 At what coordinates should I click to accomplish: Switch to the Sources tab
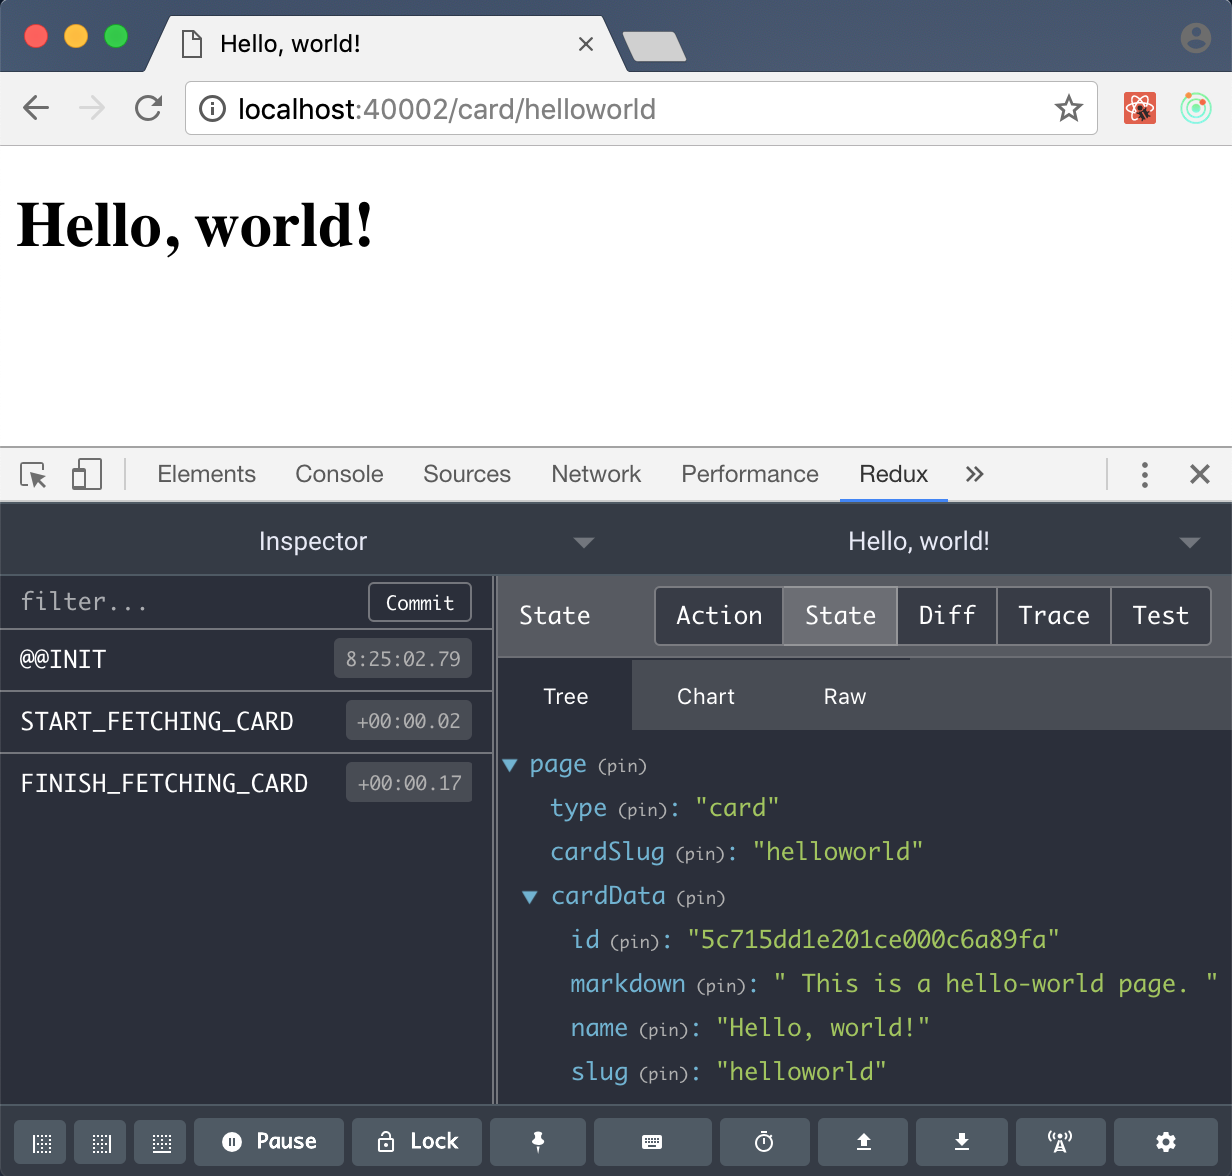point(467,474)
